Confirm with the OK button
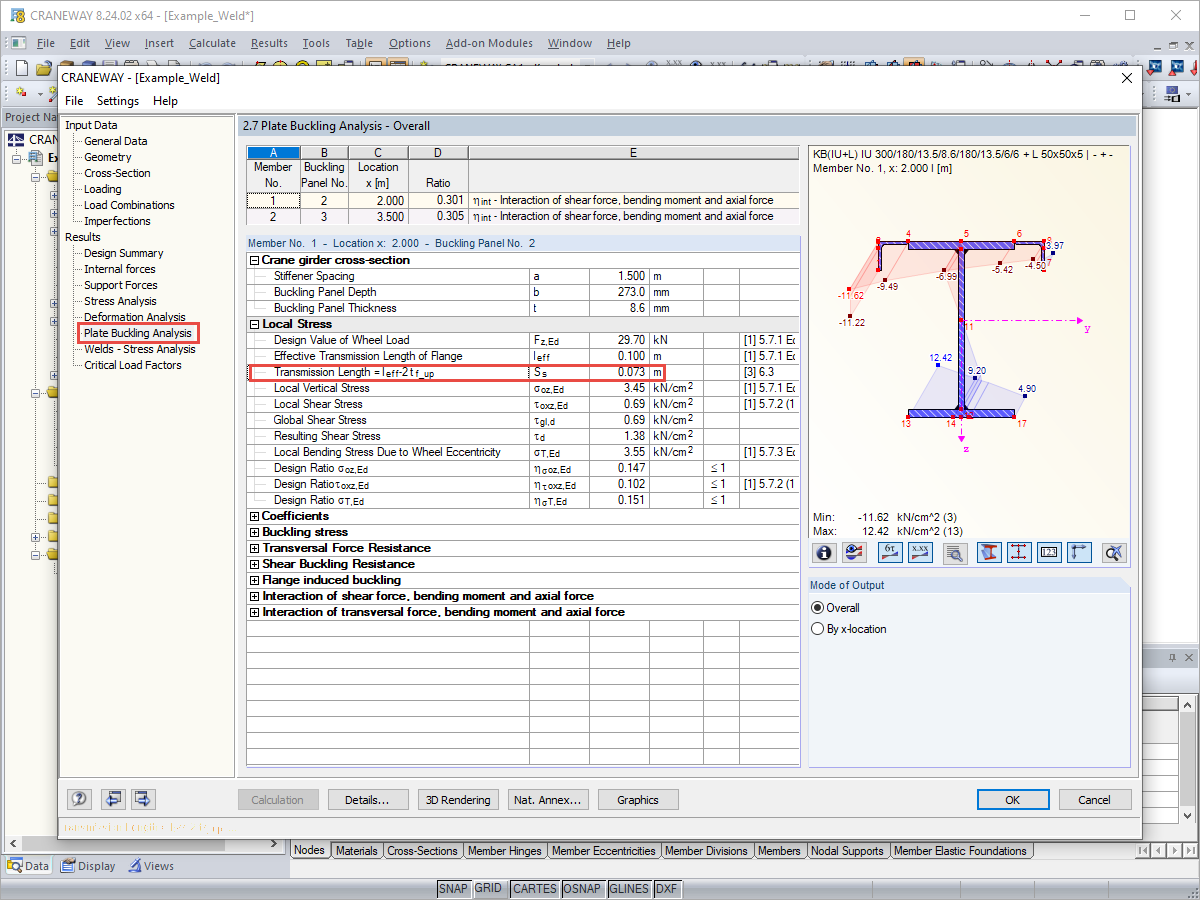Image resolution: width=1200 pixels, height=900 pixels. click(1013, 800)
